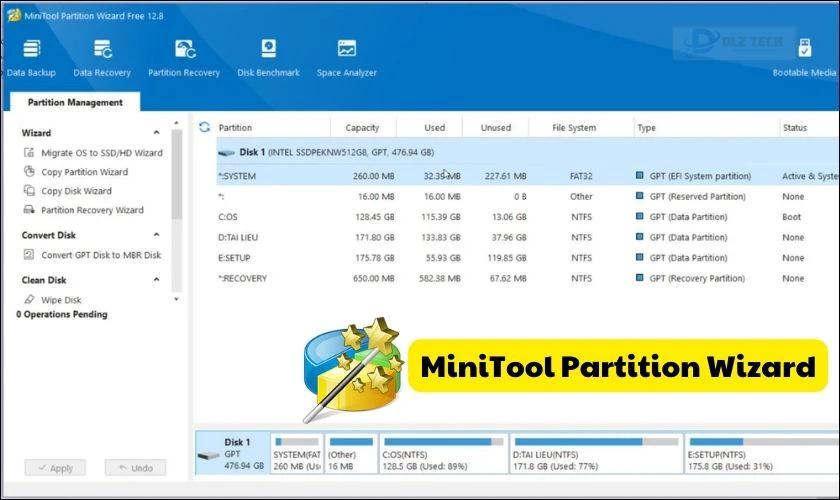Sort by the Type column header

pyautogui.click(x=647, y=128)
